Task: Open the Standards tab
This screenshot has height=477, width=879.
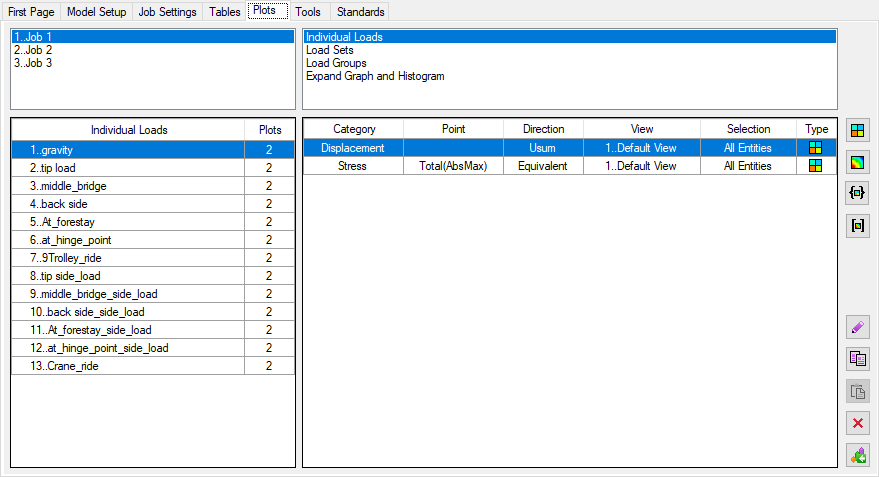Action: coord(358,12)
